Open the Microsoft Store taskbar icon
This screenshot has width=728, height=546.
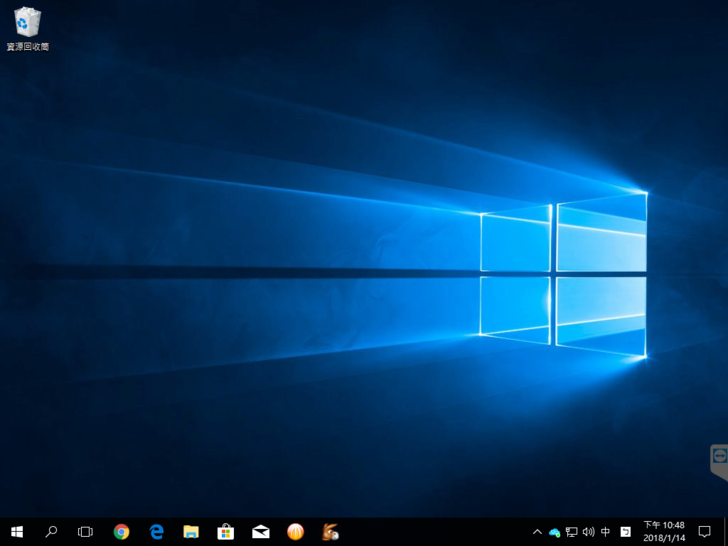click(226, 532)
